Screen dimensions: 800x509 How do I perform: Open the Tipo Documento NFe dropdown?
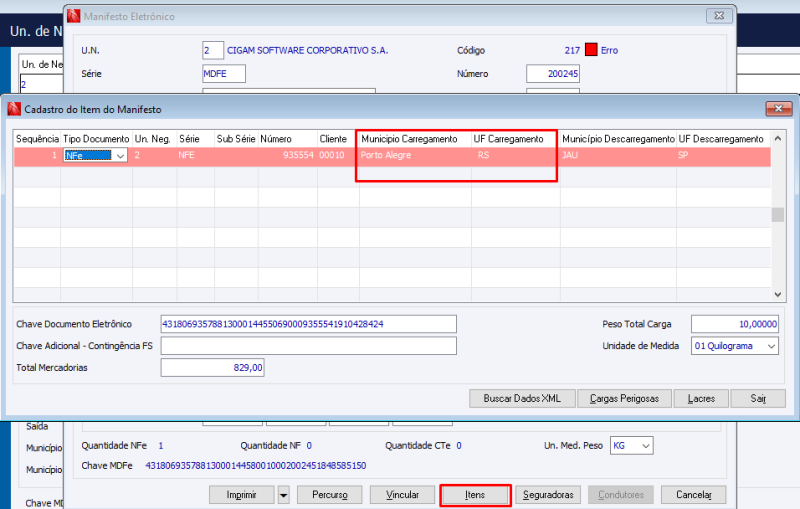[x=120, y=156]
